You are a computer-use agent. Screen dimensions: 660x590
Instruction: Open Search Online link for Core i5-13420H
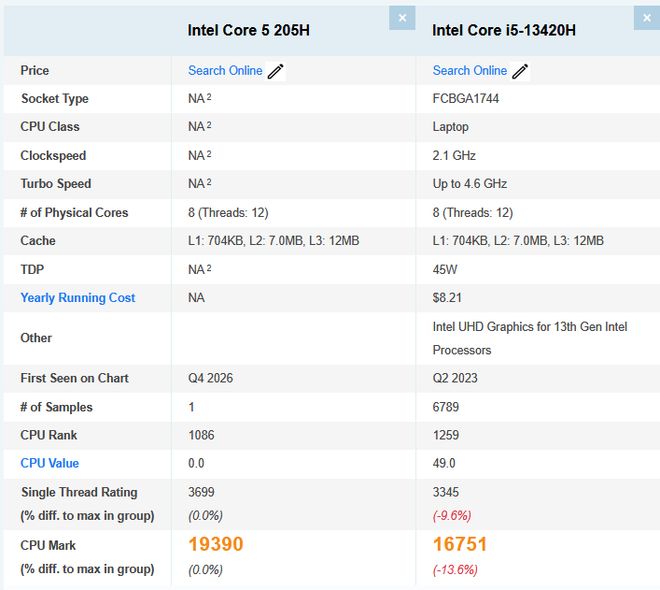click(470, 70)
